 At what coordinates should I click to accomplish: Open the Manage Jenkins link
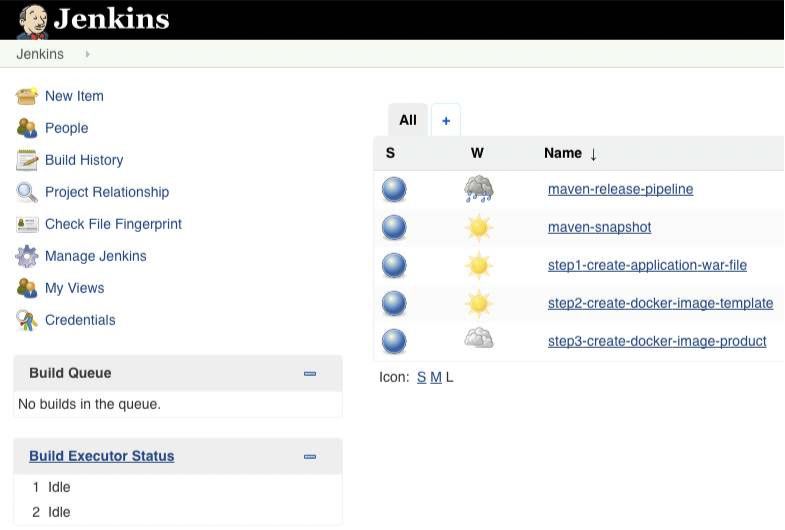click(96, 256)
